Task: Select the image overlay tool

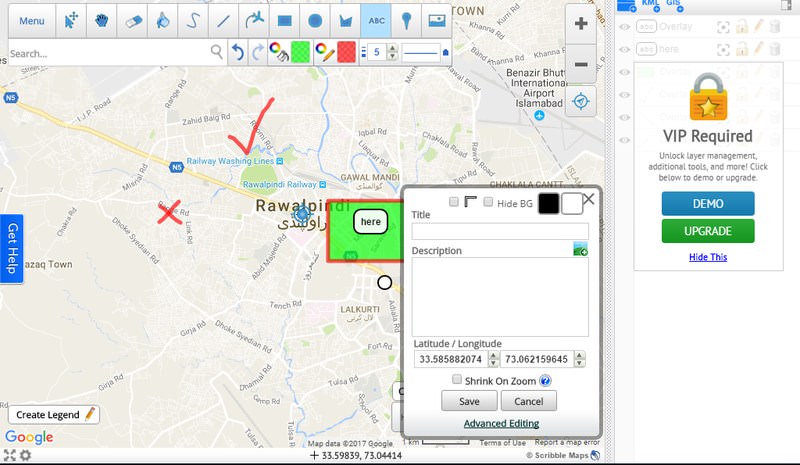Action: click(437, 21)
